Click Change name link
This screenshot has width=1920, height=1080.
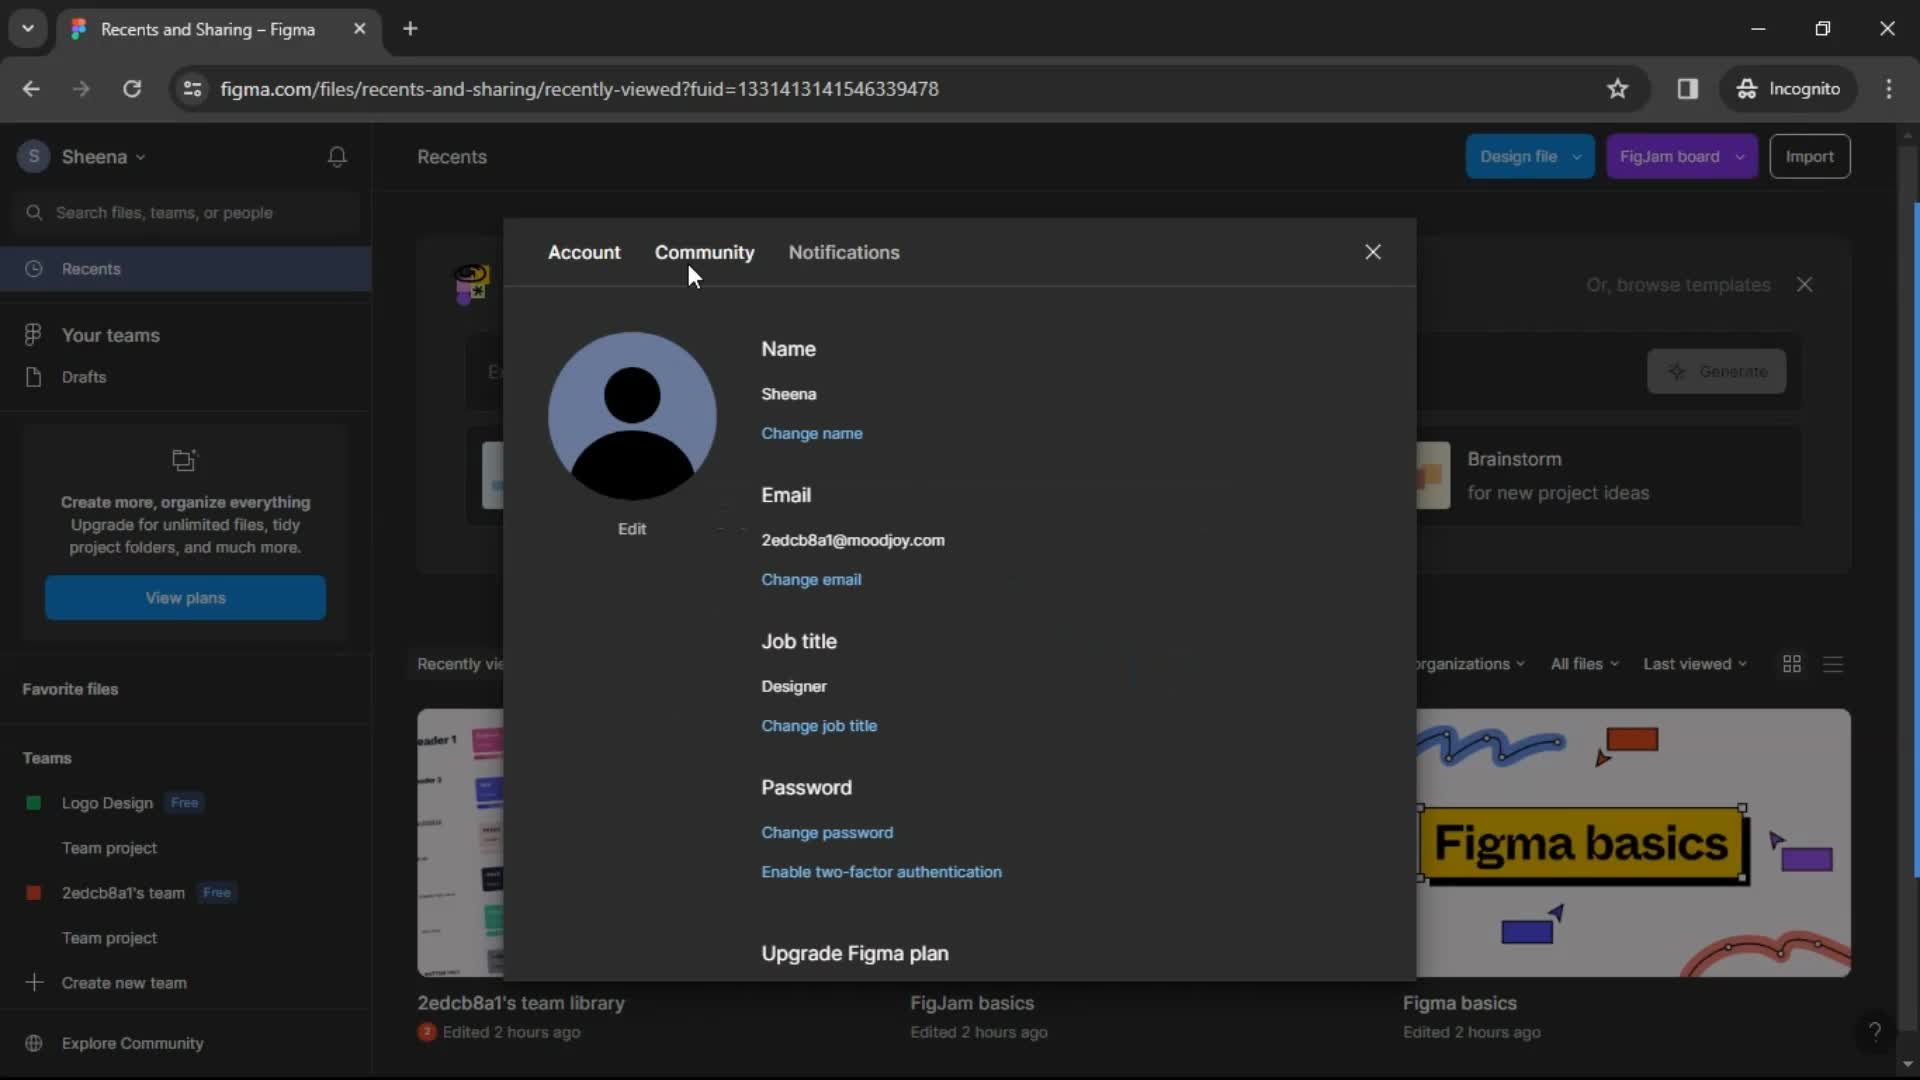pos(811,433)
